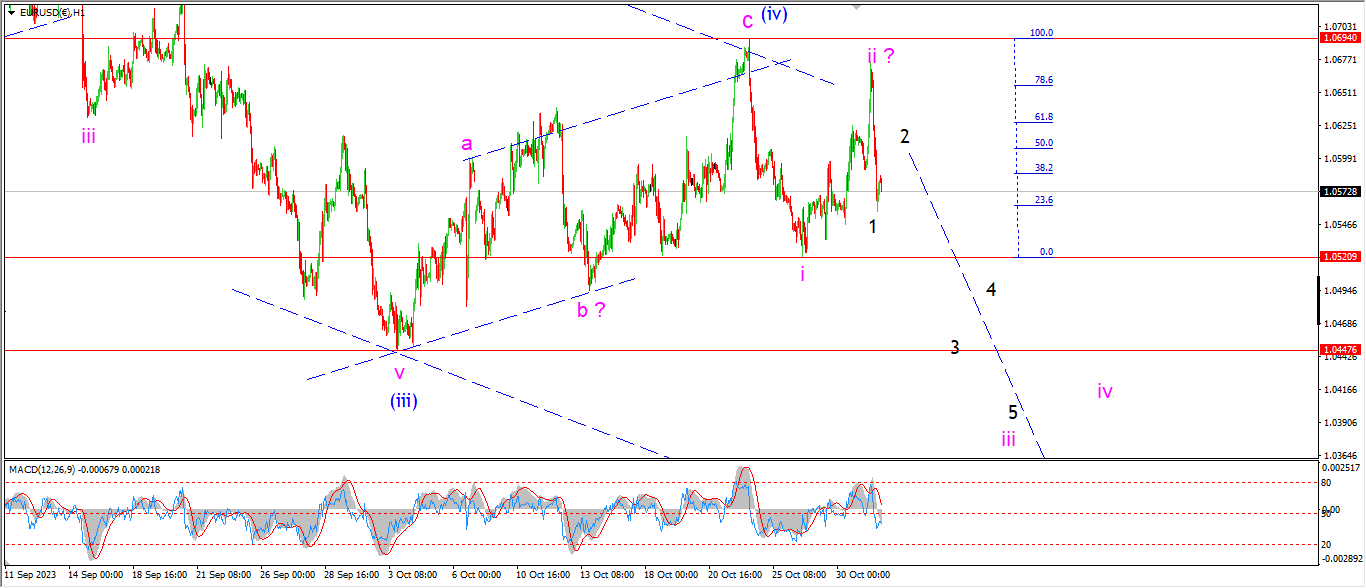Click the blue (iii) wave label
This screenshot has width=1366, height=588.
(404, 401)
